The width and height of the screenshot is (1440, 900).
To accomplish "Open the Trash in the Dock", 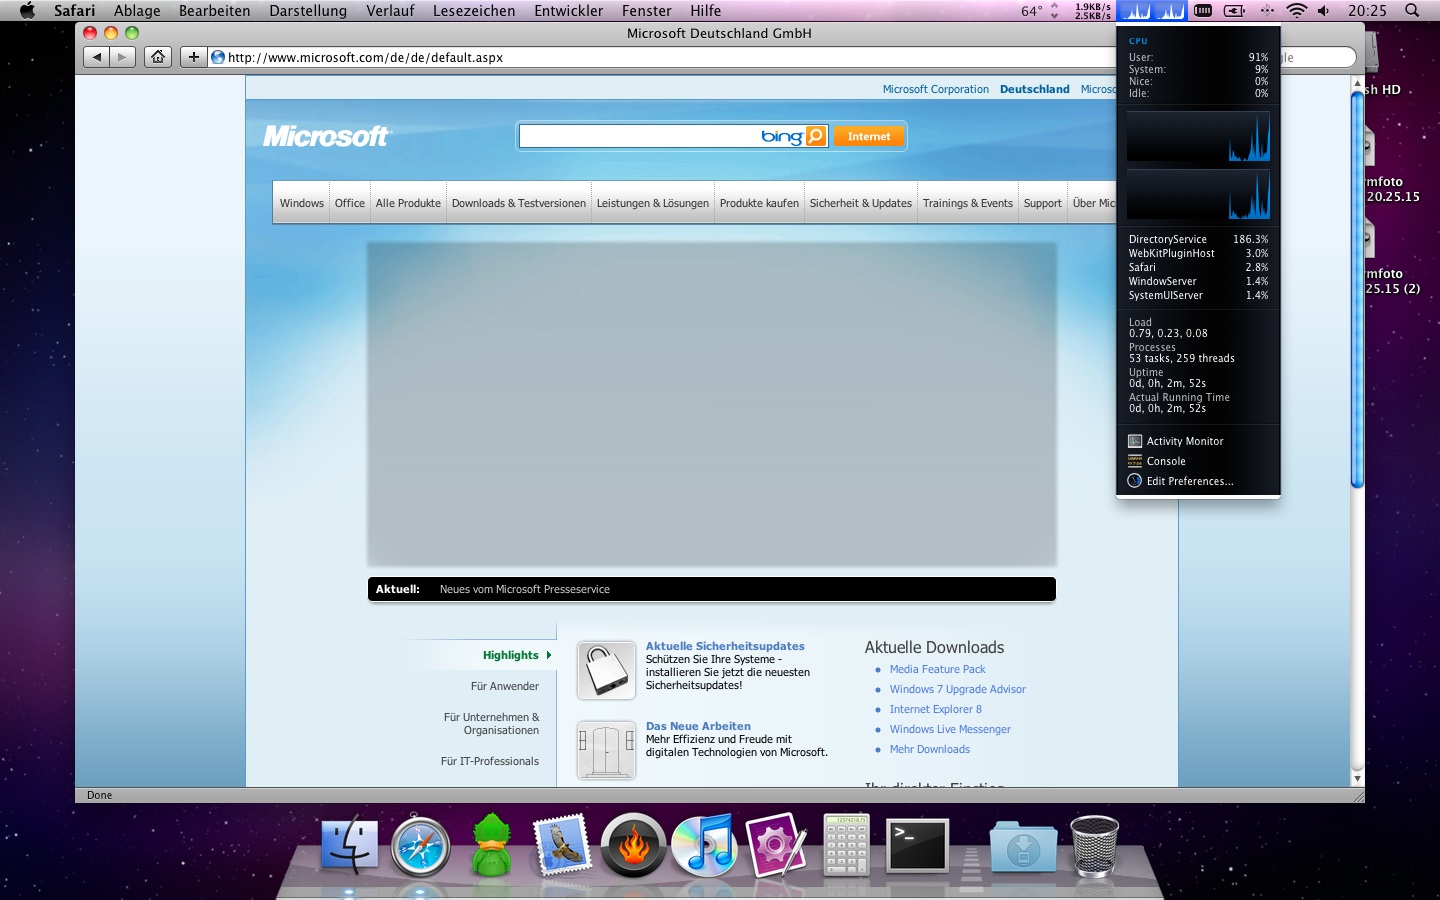I will [x=1094, y=846].
